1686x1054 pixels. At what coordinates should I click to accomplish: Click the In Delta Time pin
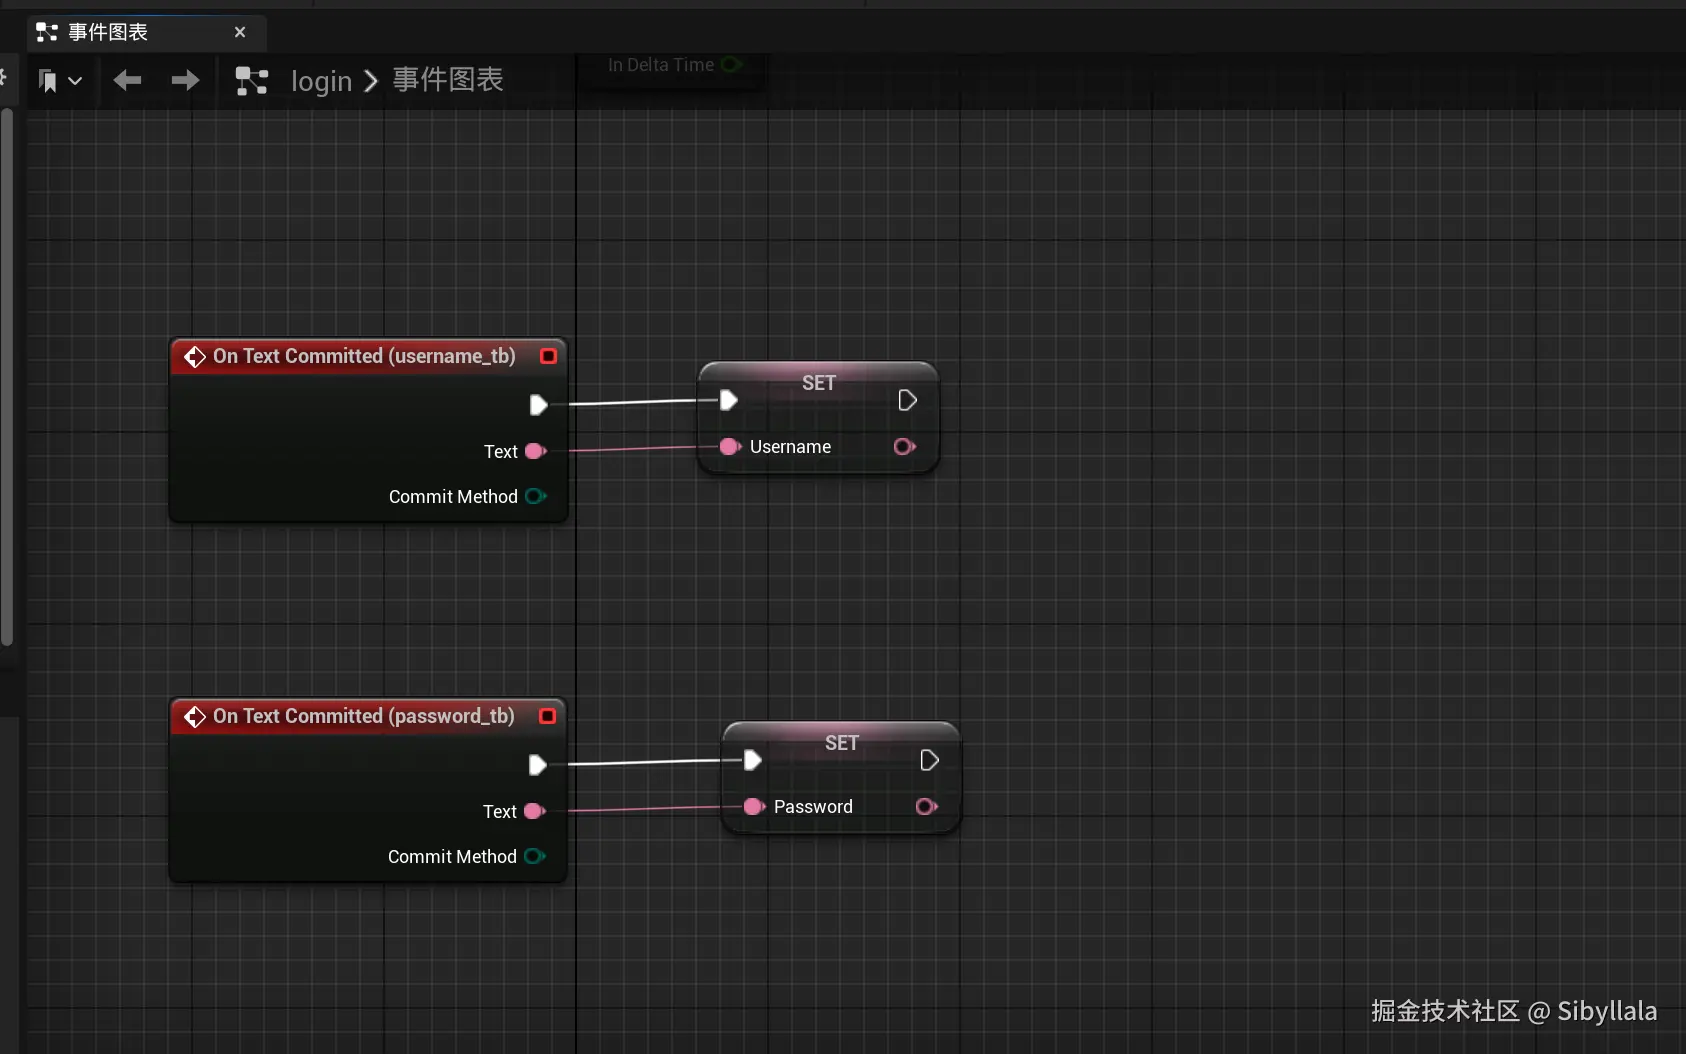point(732,65)
